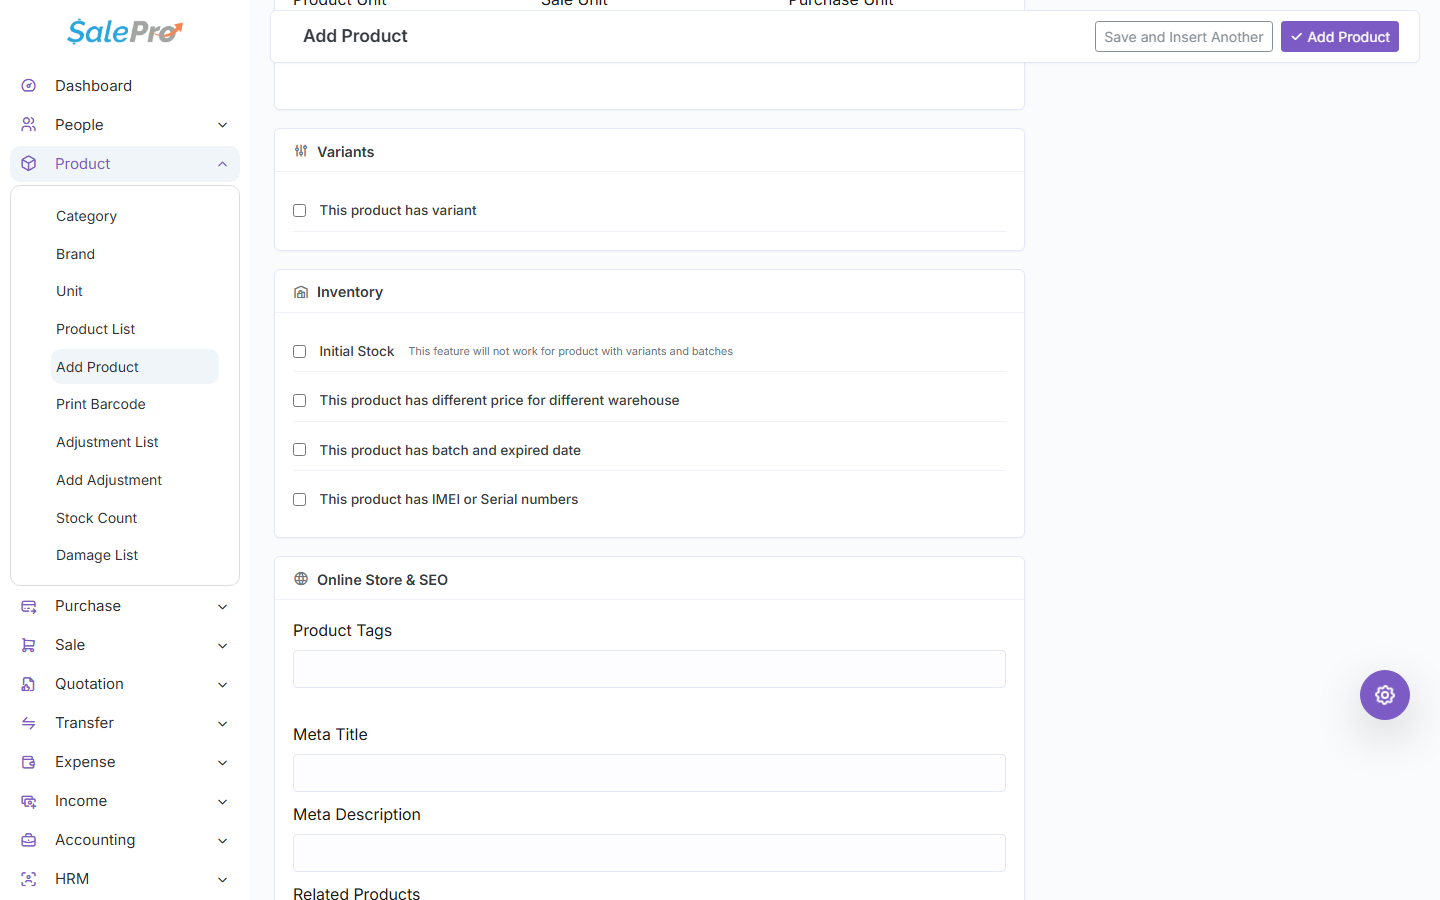This screenshot has height=900, width=1440.
Task: Click the Quotation document icon
Action: click(x=29, y=685)
